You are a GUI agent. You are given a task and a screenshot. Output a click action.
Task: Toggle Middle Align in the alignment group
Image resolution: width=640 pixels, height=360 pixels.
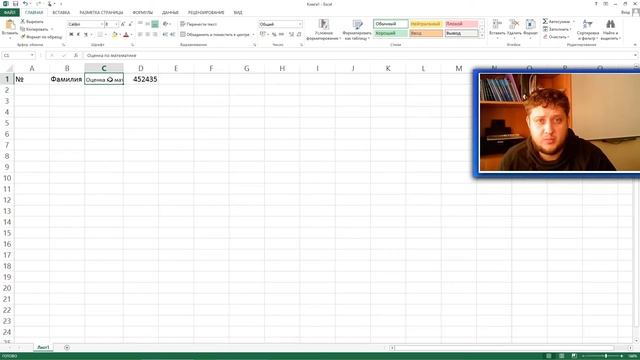(147, 24)
